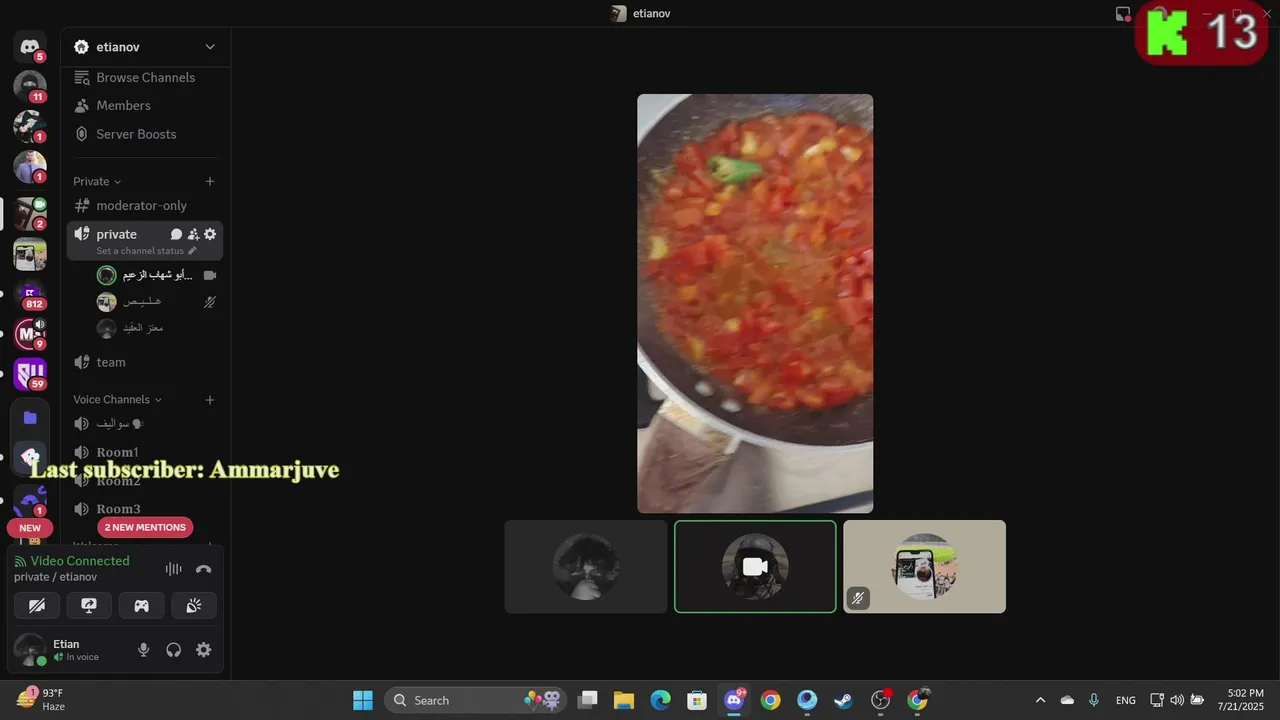Open open-chat icon on private channel
1280x720 pixels.
tap(176, 234)
